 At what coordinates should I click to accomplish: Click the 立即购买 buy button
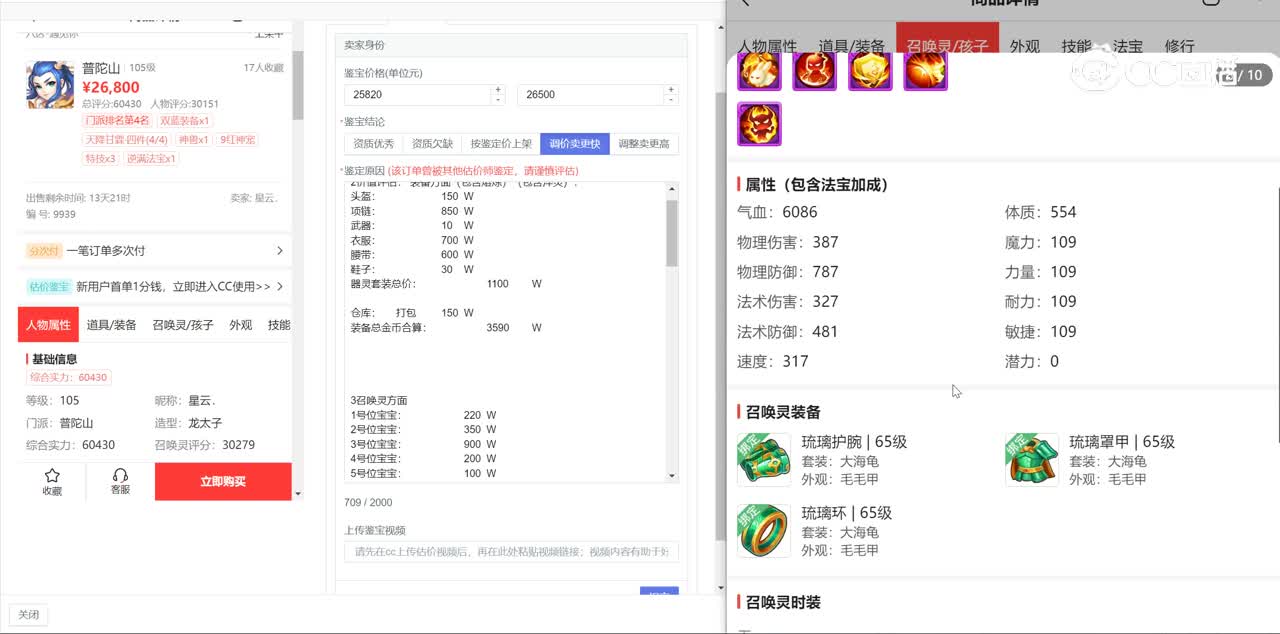click(223, 481)
